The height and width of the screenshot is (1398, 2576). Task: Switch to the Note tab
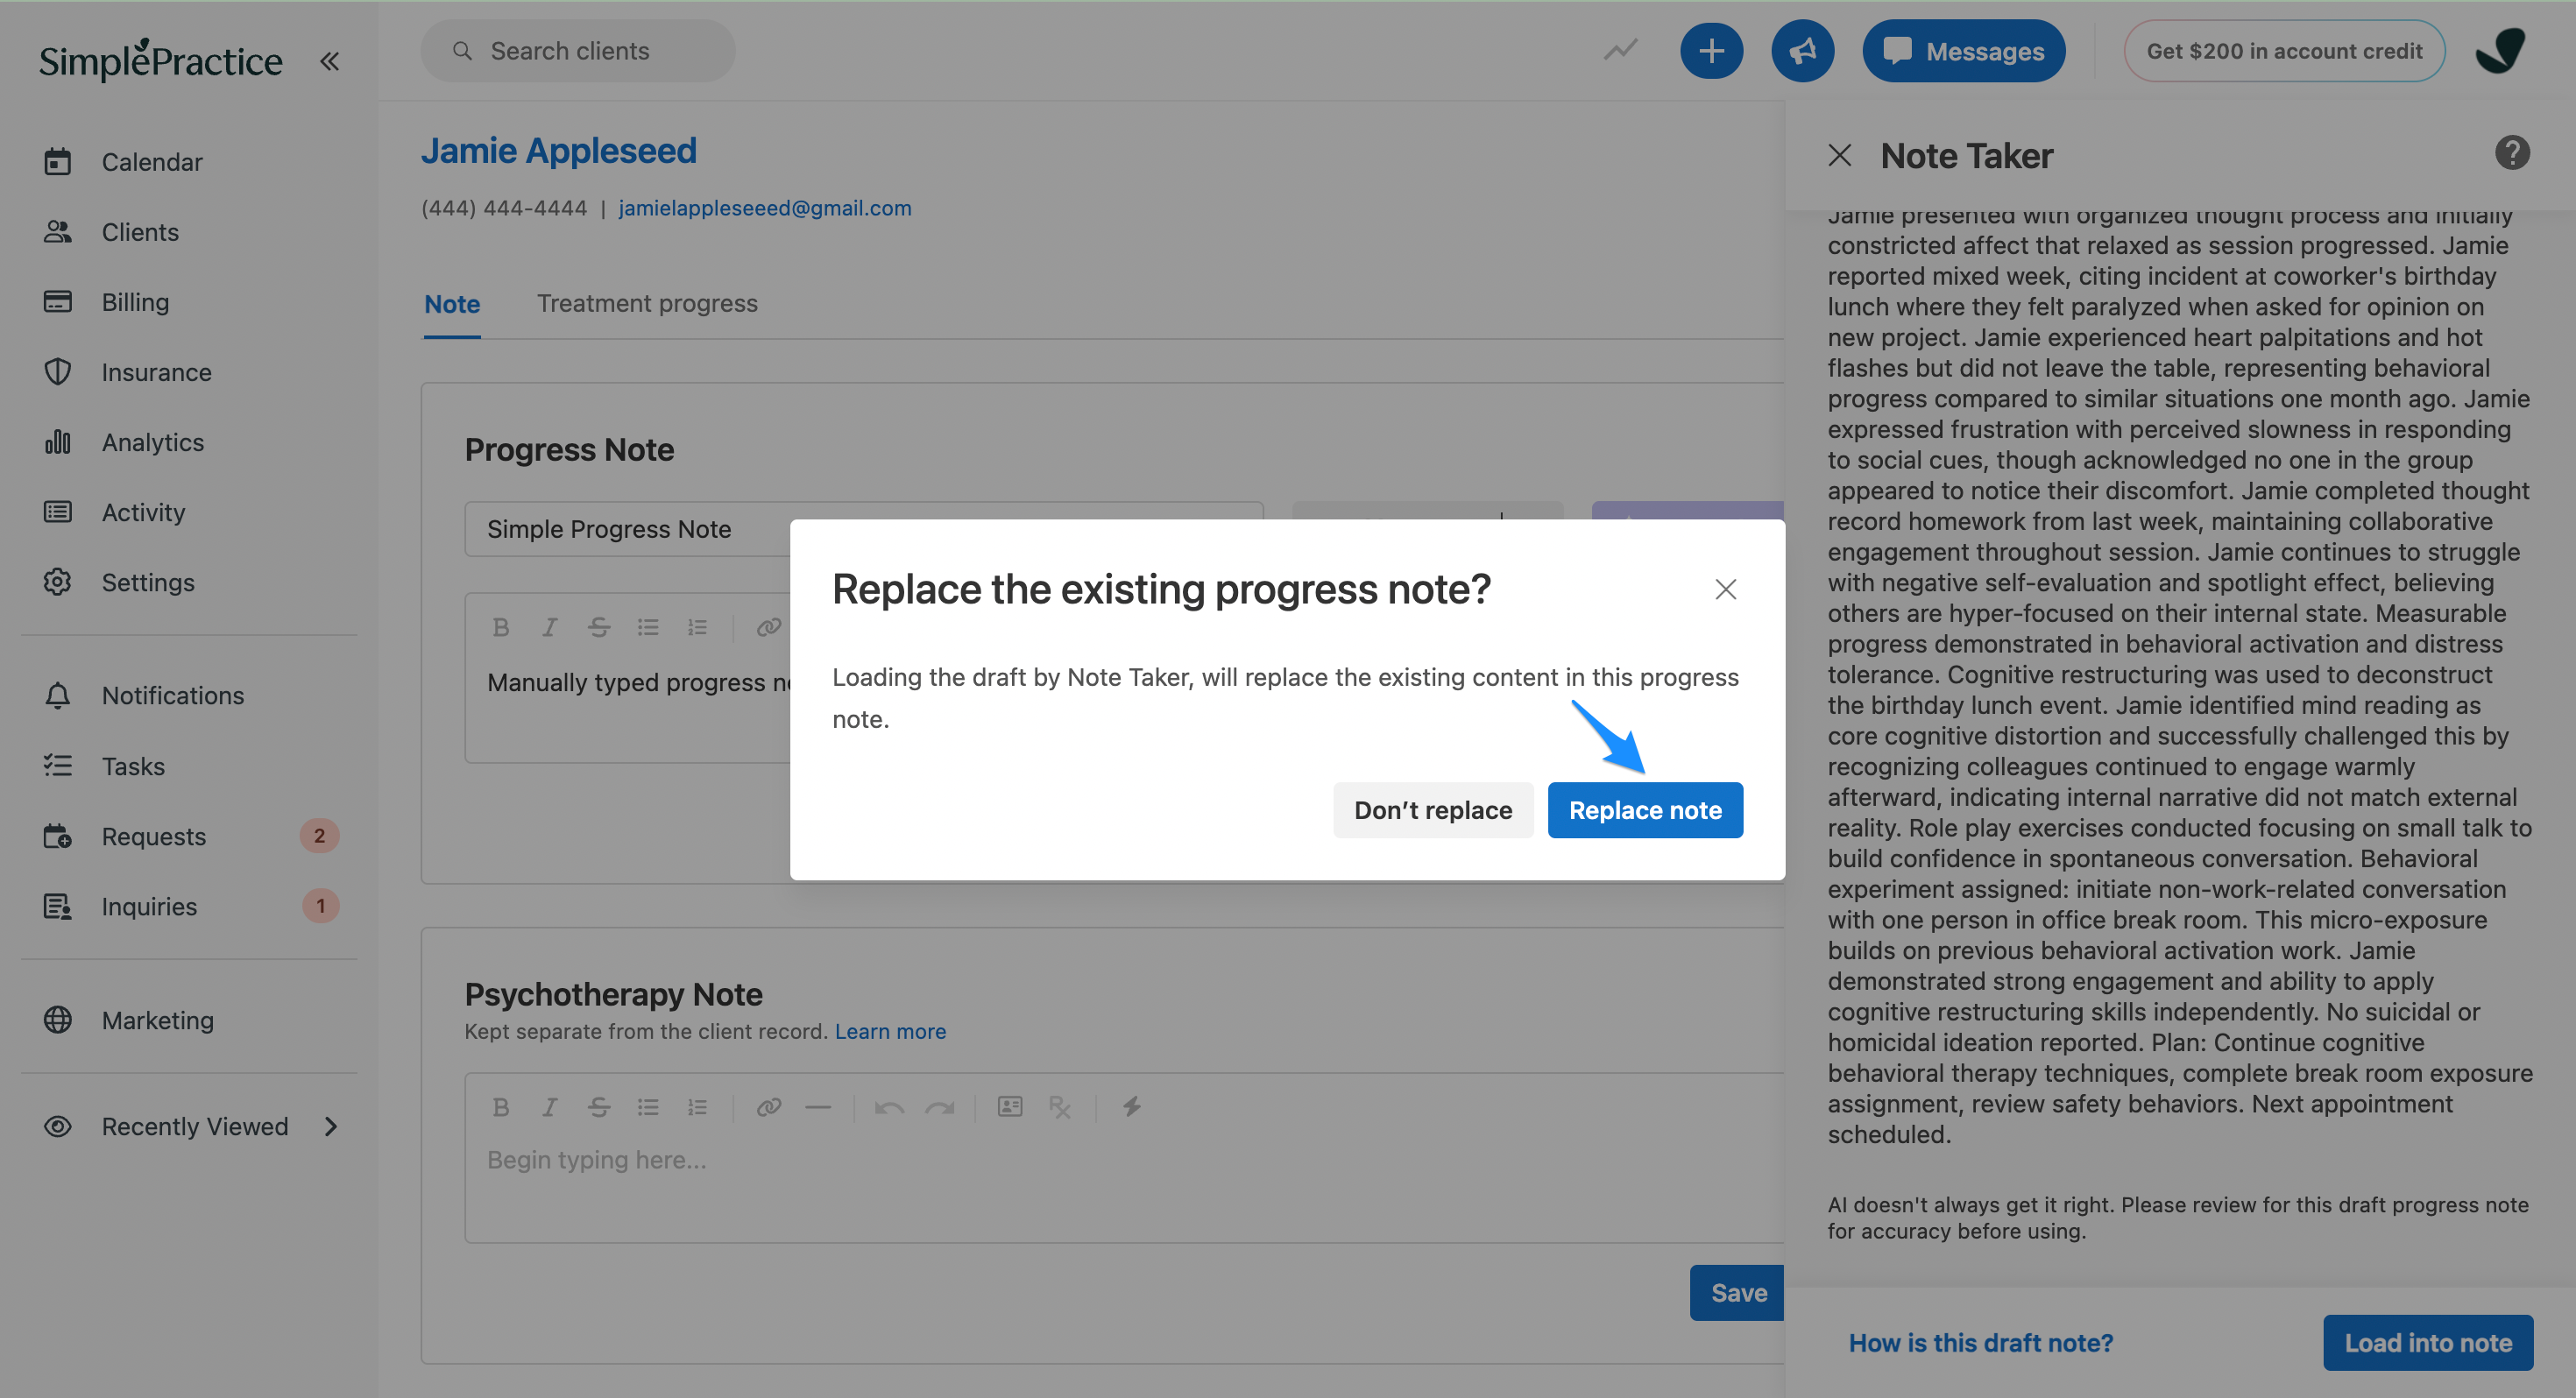(x=452, y=304)
